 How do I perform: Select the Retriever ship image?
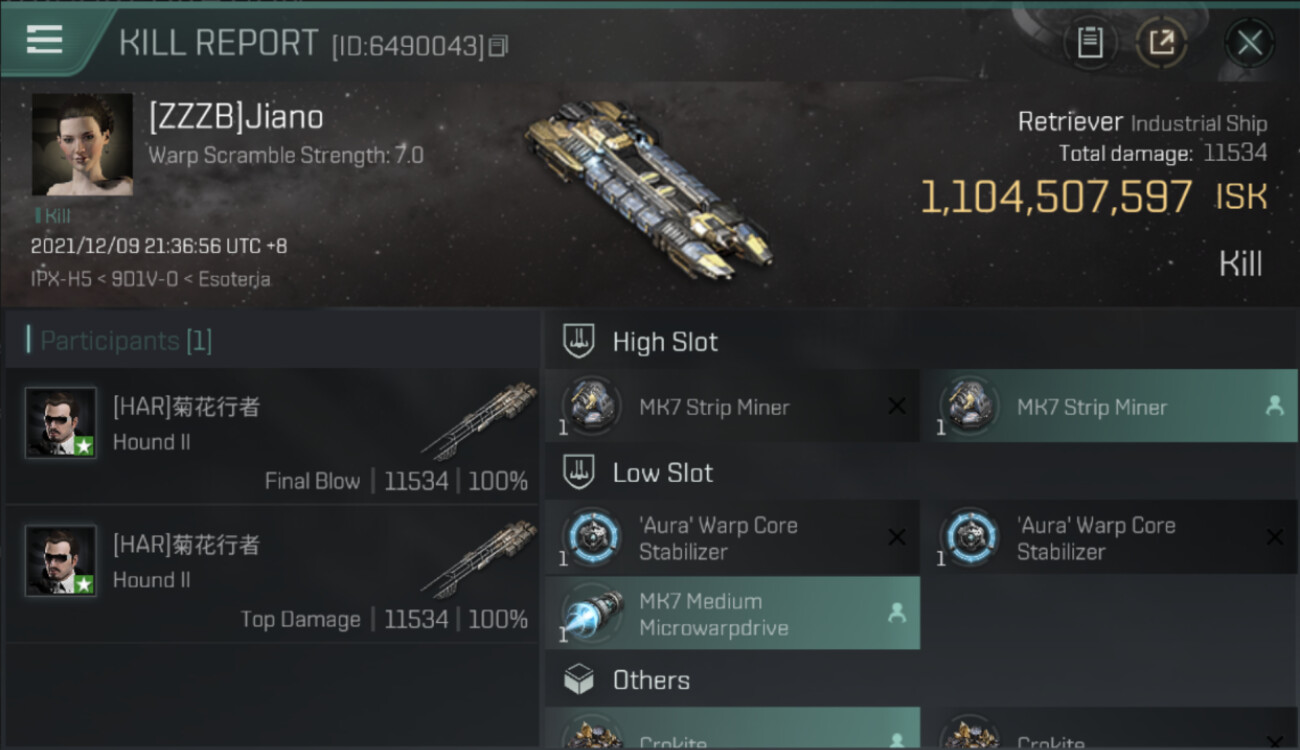pos(647,189)
